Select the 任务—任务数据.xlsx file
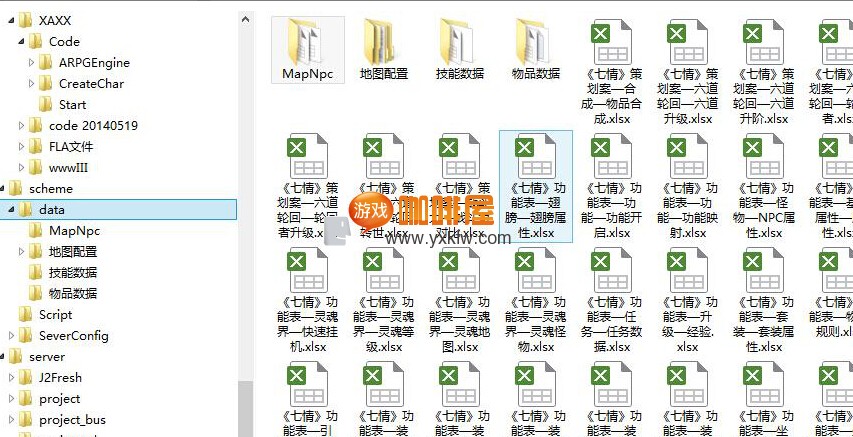Image resolution: width=853 pixels, height=437 pixels. (x=612, y=300)
